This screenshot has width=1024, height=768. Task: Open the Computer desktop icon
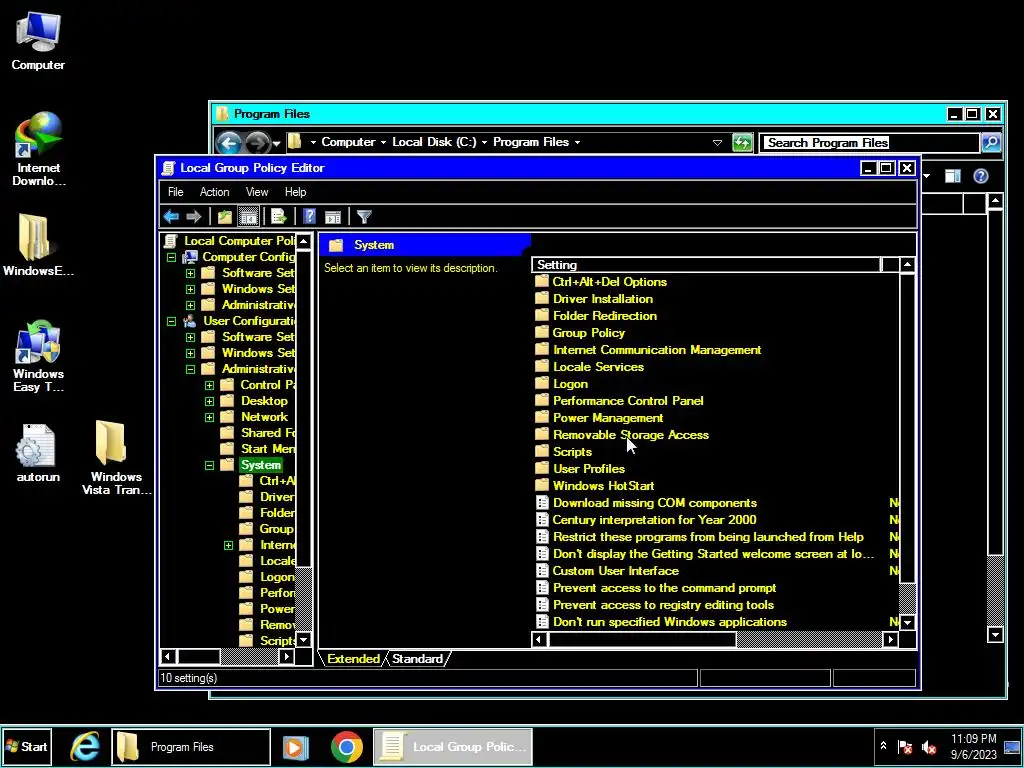(x=38, y=40)
